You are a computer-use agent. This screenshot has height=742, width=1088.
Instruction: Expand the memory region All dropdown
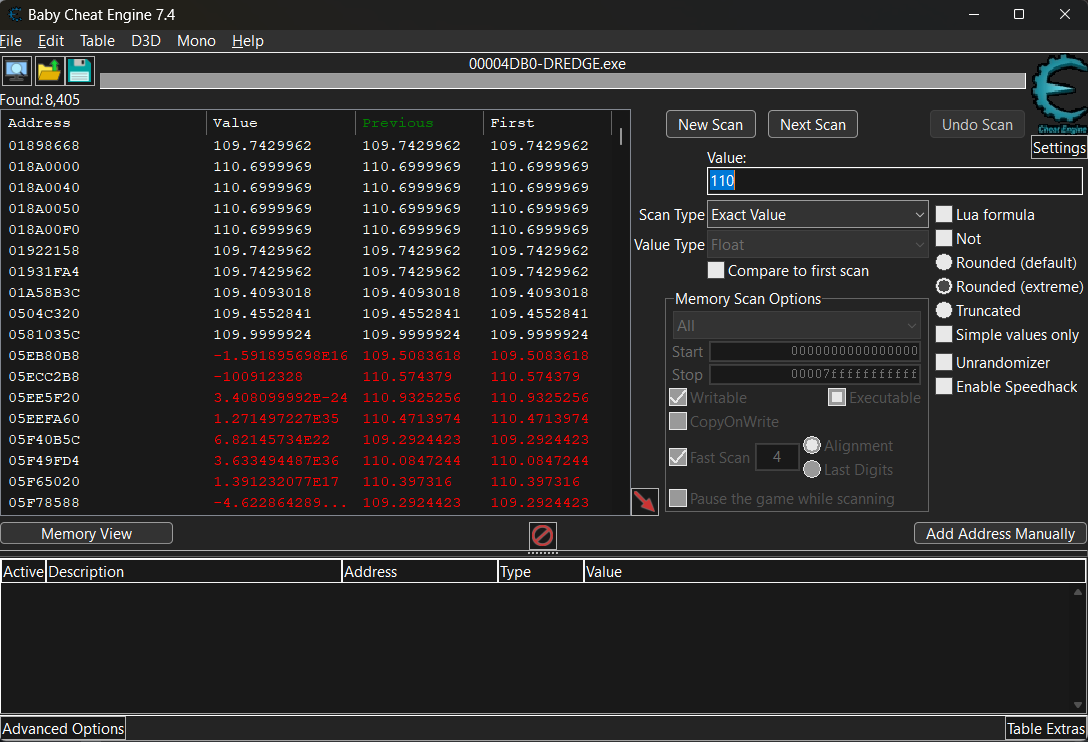[797, 326]
